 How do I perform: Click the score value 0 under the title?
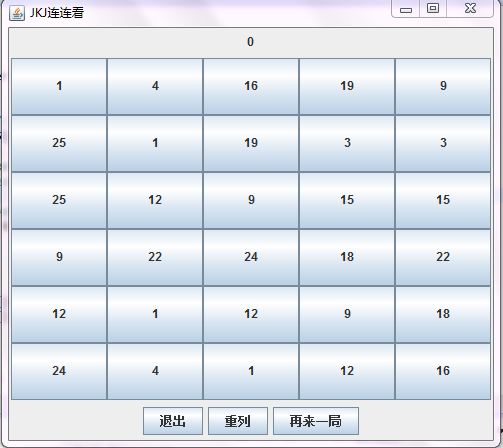click(251, 42)
